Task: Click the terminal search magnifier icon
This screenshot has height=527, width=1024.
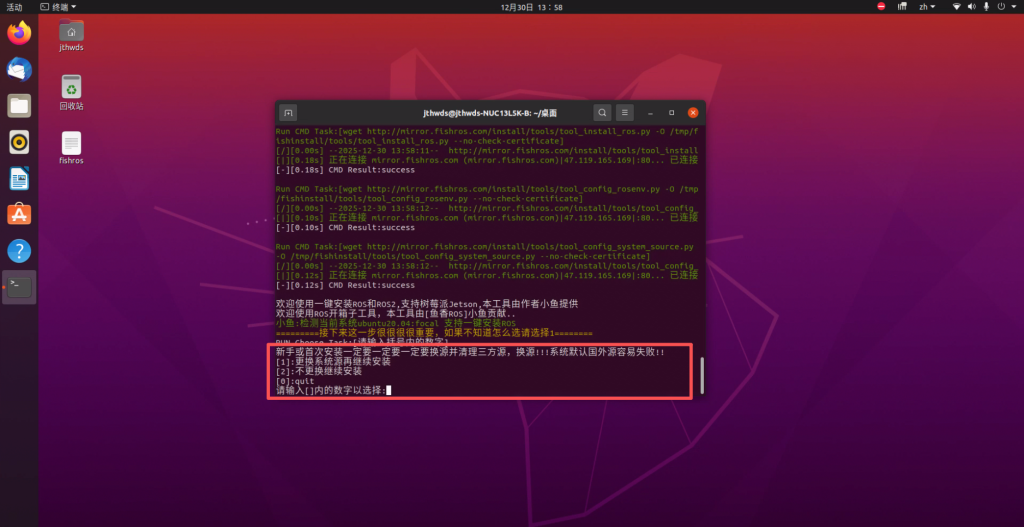Action: click(601, 113)
